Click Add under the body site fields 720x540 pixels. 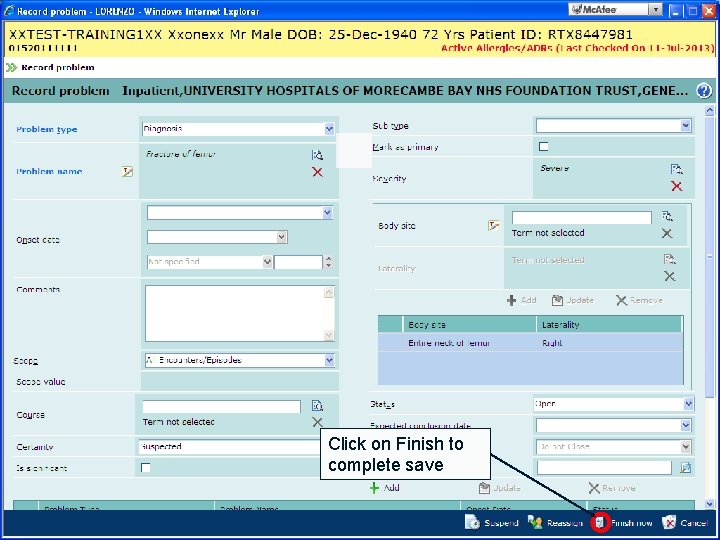tap(522, 300)
